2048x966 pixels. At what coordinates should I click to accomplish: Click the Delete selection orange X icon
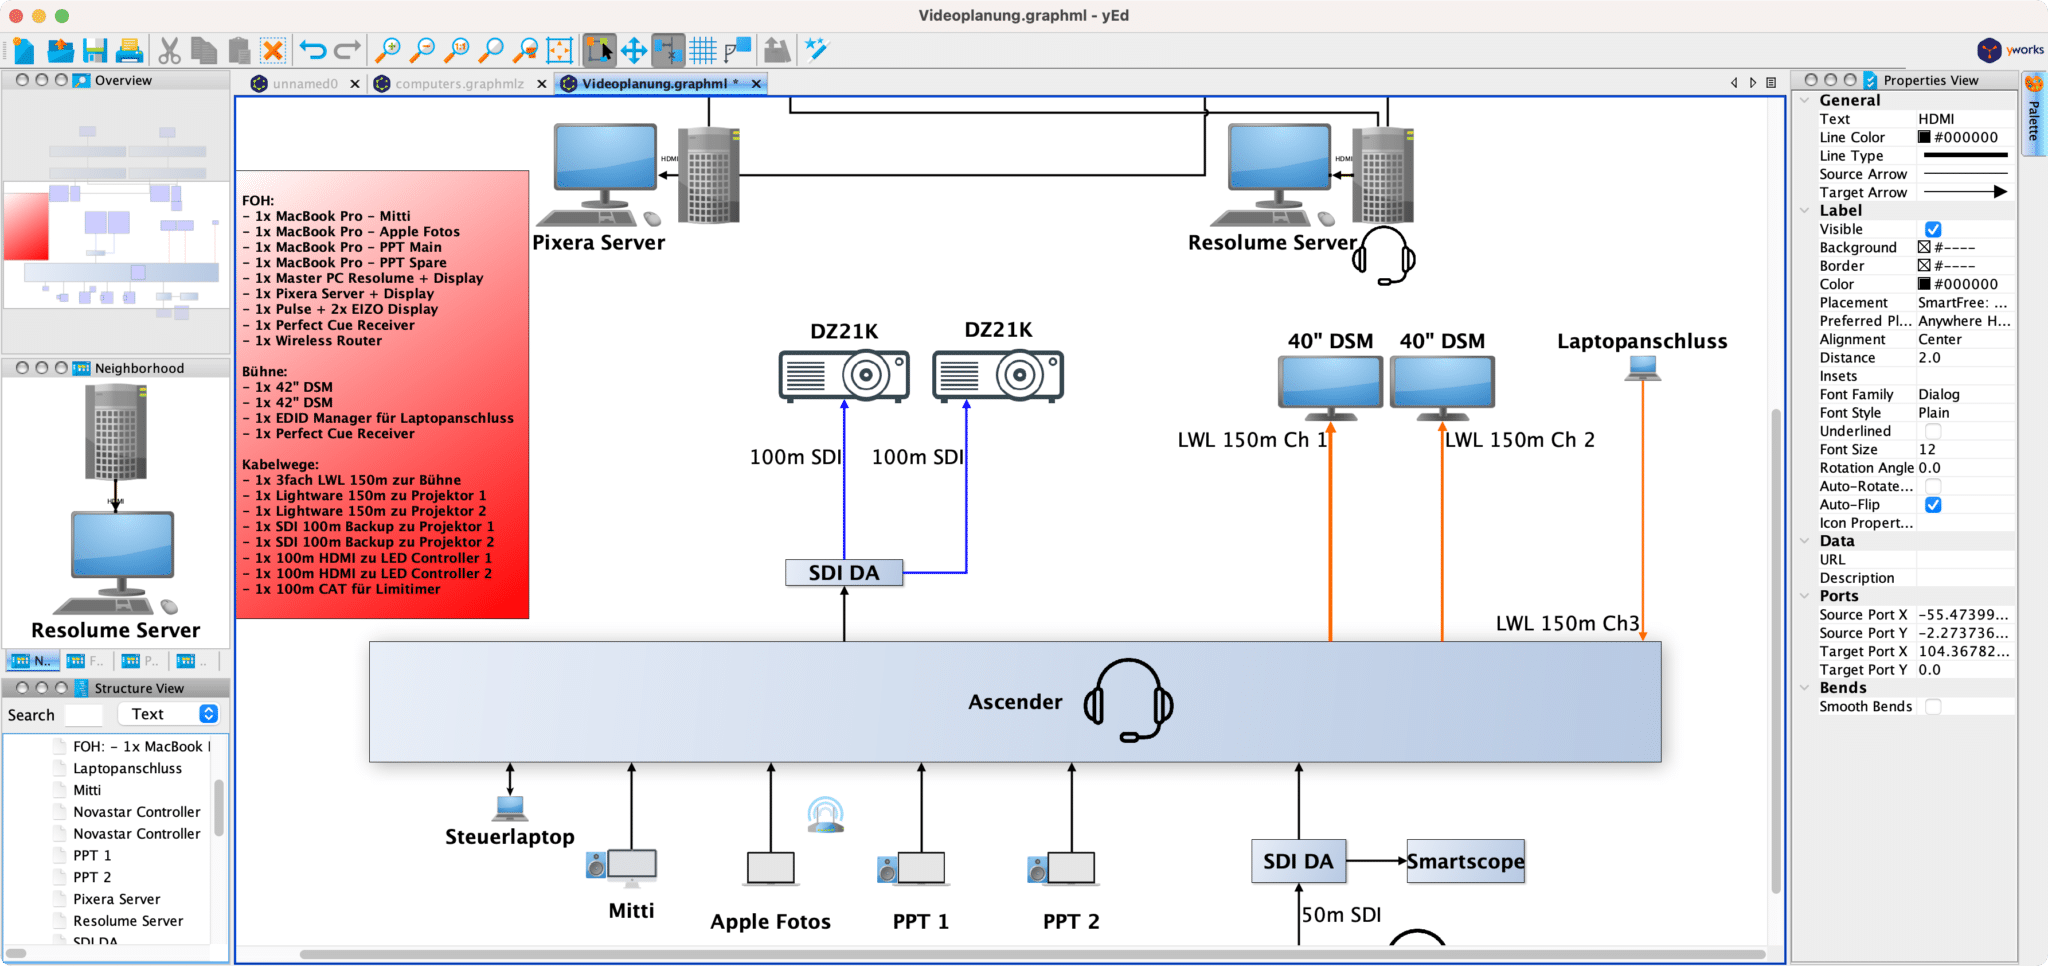click(272, 50)
